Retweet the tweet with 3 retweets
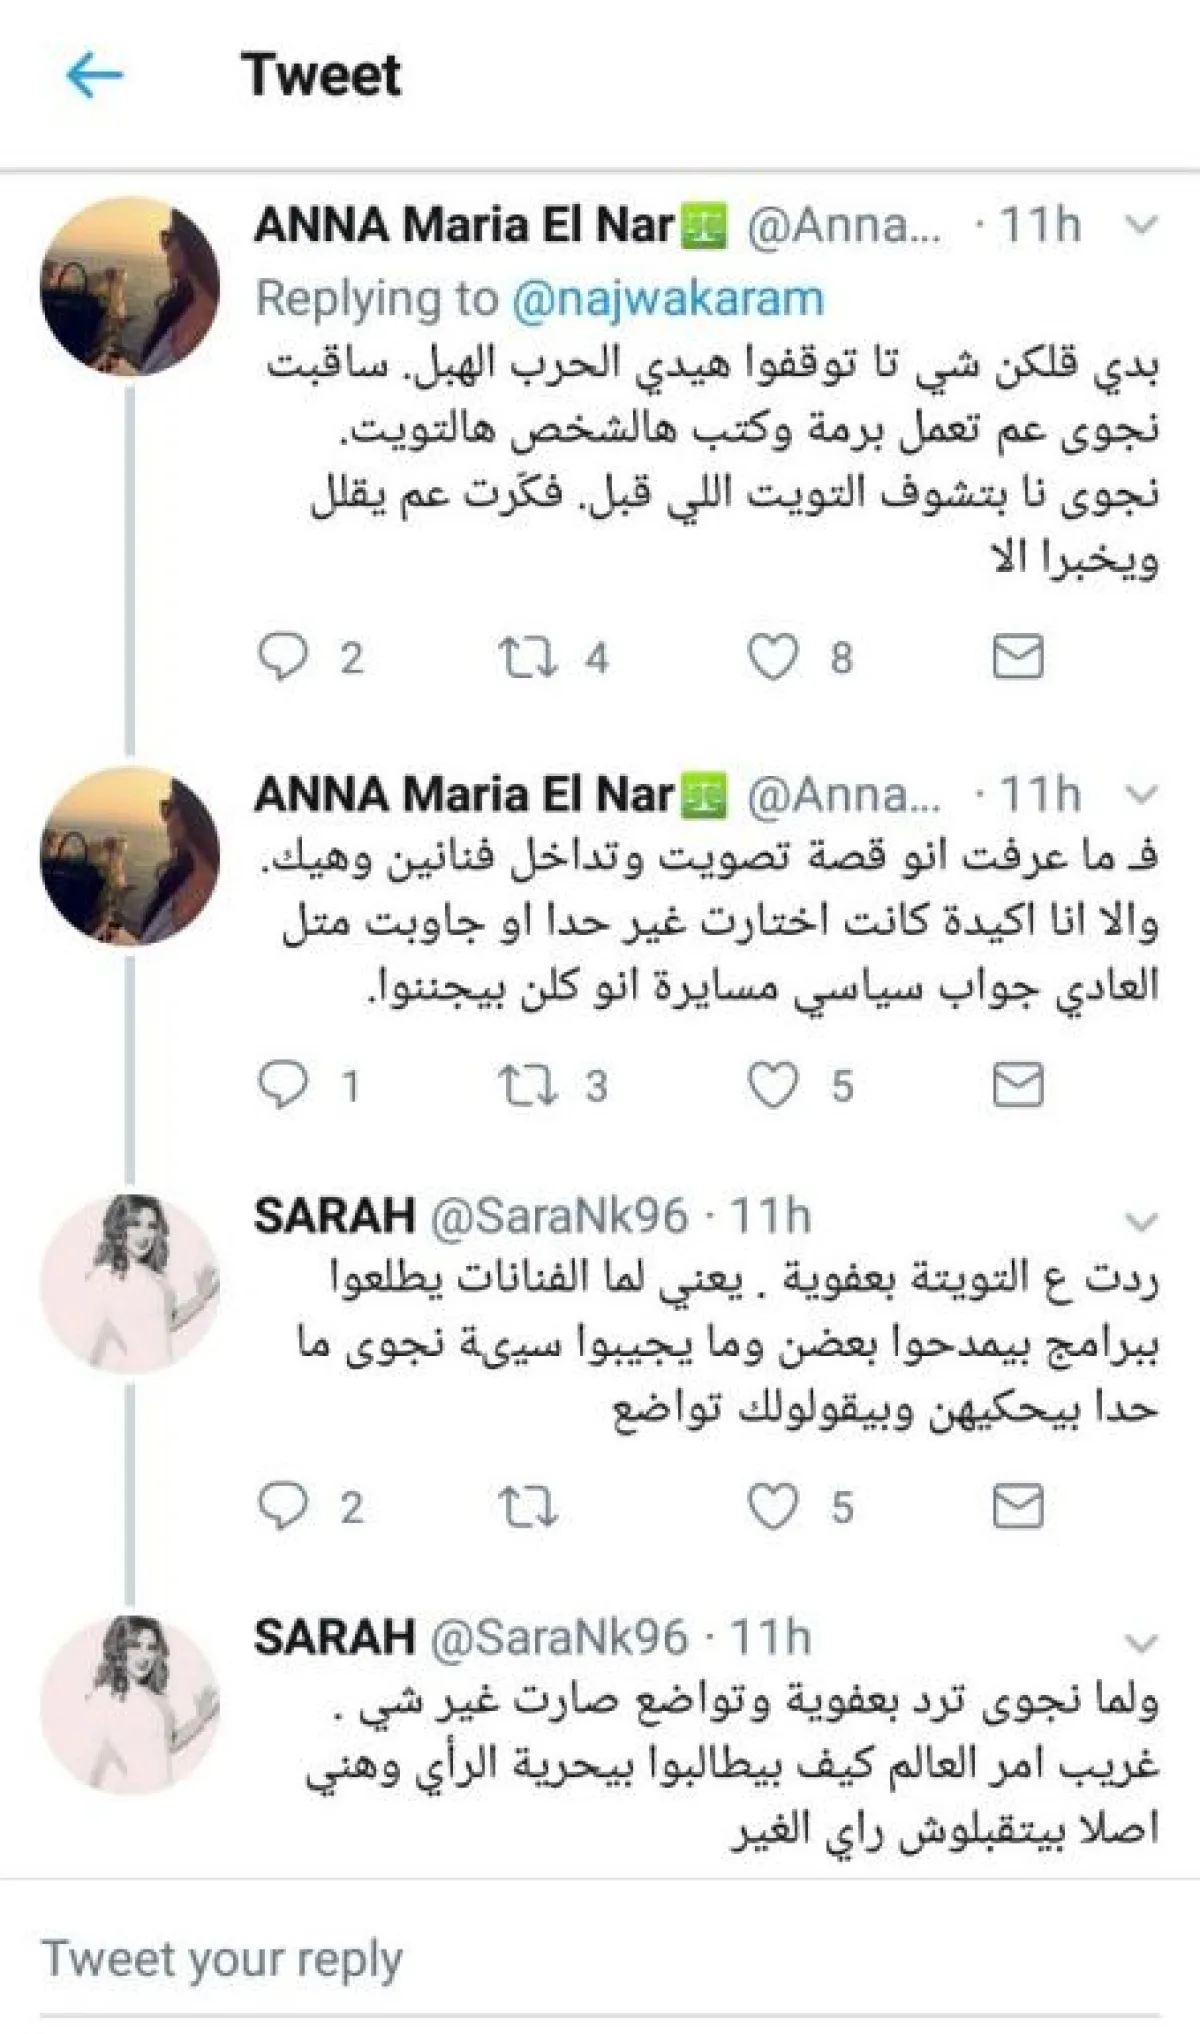The image size is (1200, 2034). pos(527,1086)
